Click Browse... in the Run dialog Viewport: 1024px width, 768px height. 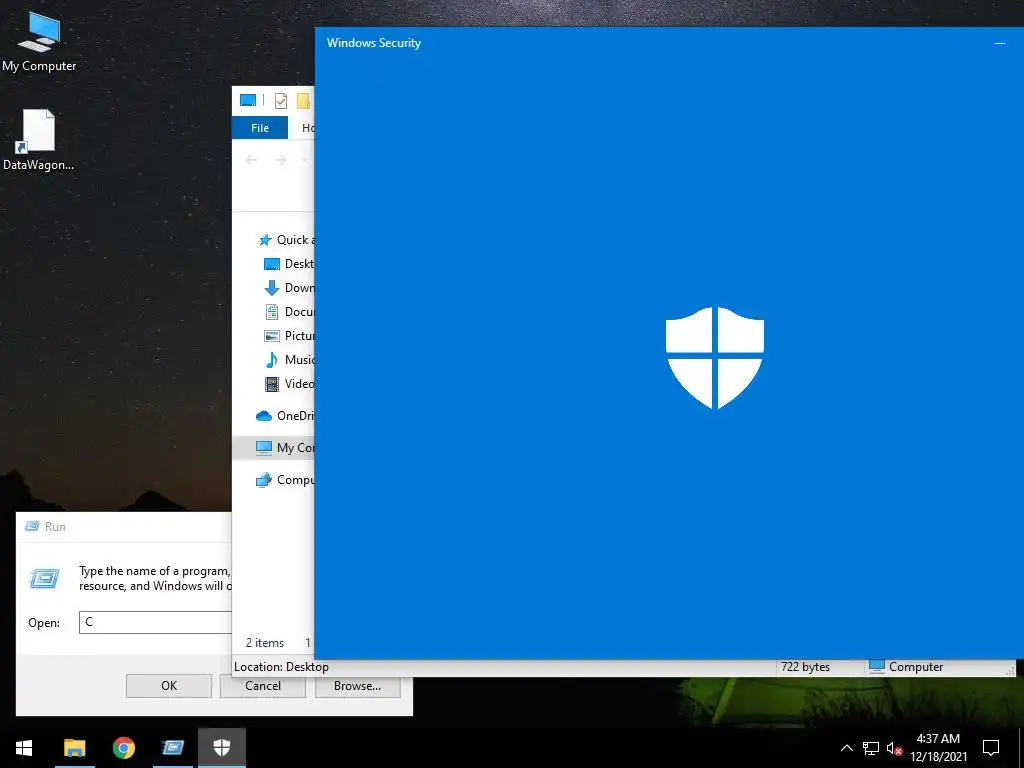pos(357,686)
